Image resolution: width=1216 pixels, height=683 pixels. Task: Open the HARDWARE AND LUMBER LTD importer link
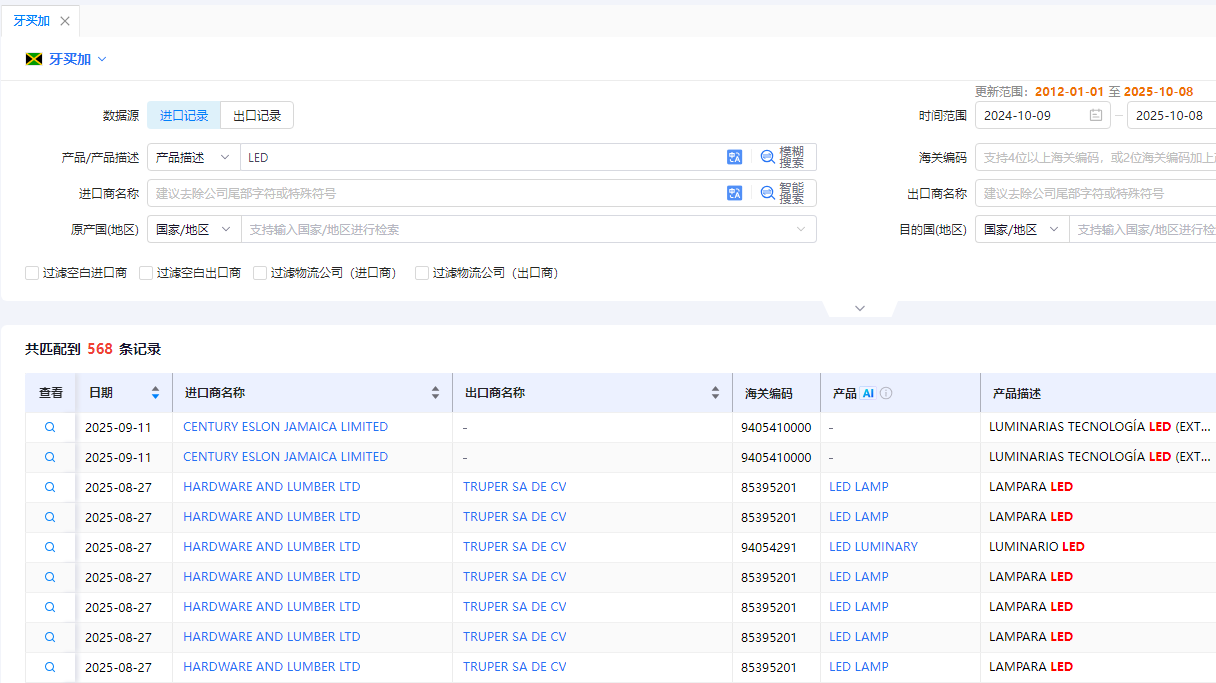point(271,486)
